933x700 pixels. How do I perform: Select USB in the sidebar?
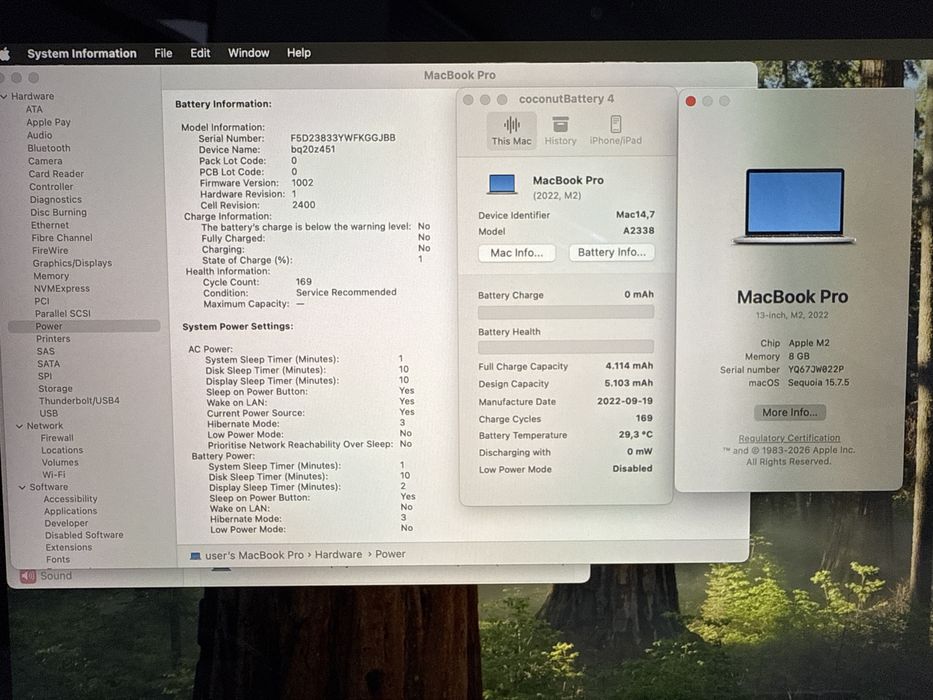[x=49, y=414]
